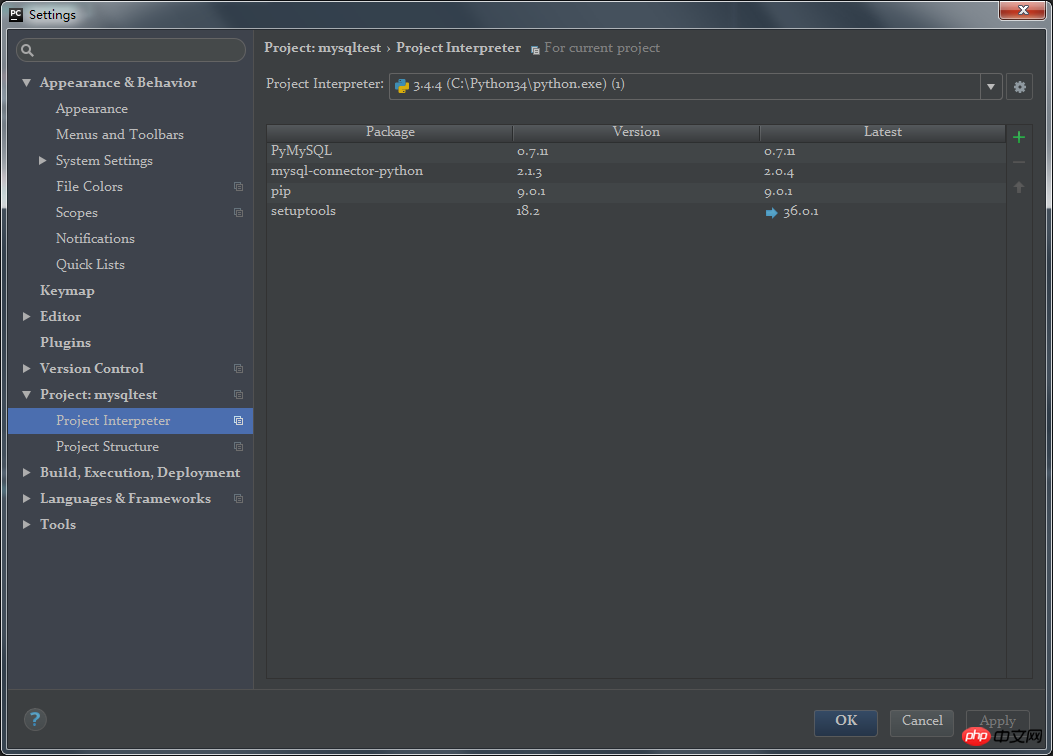
Task: Click the green plus install package icon
Action: (1019, 137)
